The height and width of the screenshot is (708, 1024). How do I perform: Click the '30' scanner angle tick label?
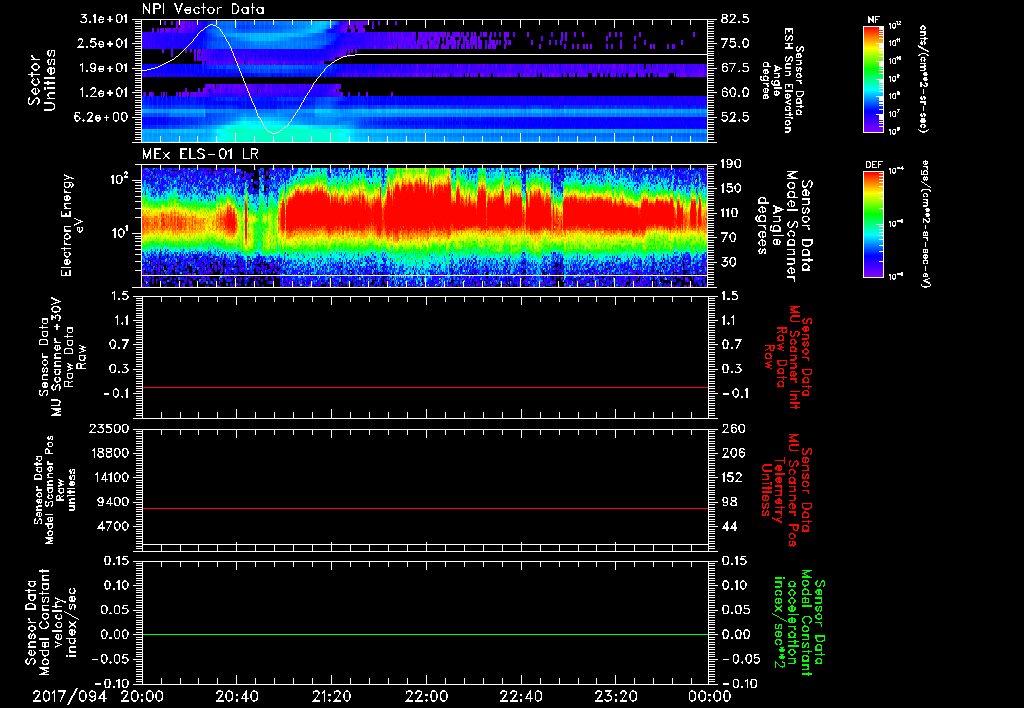[728, 262]
